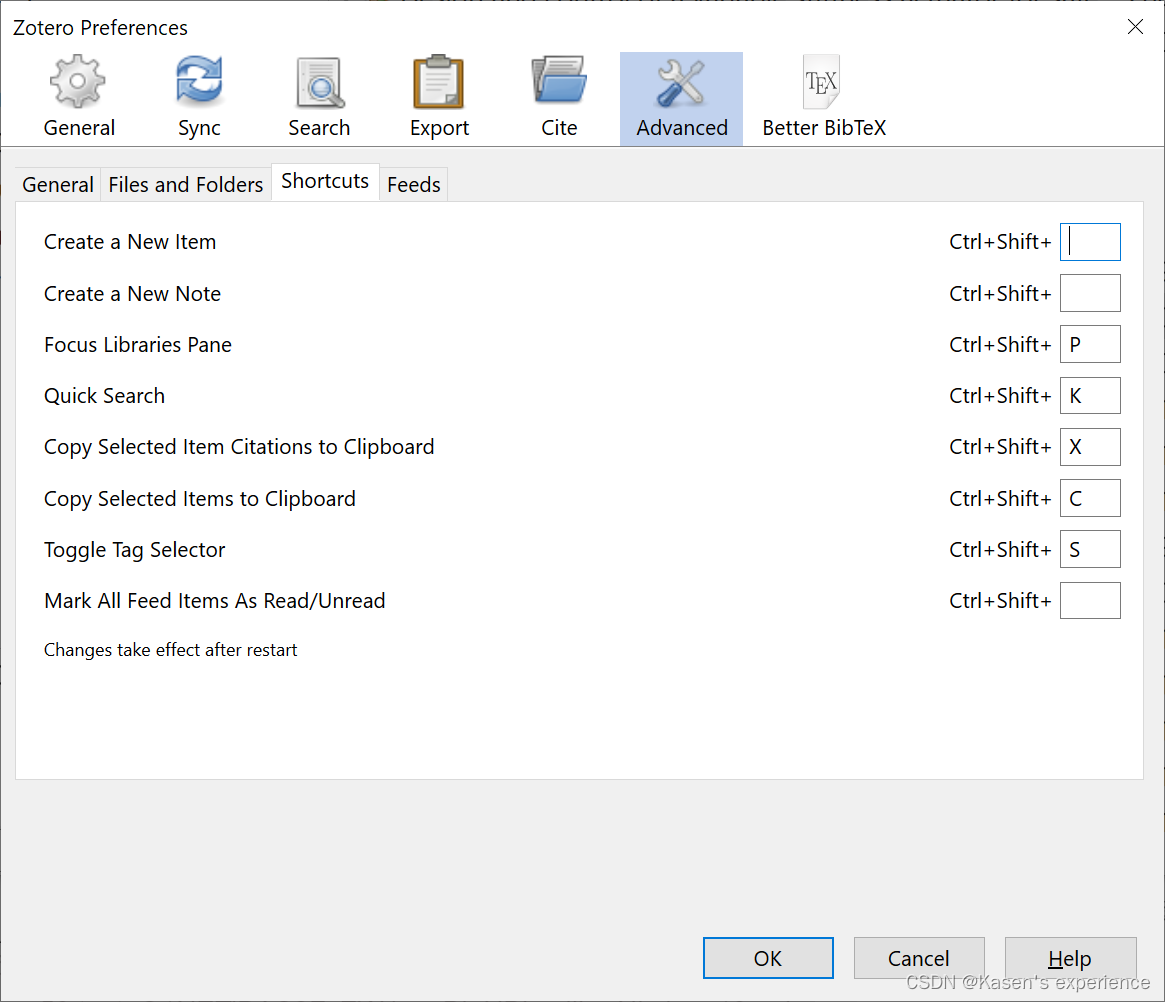Select the Advanced wrench and screwdriver icon
This screenshot has width=1165, height=1002.
(x=681, y=82)
